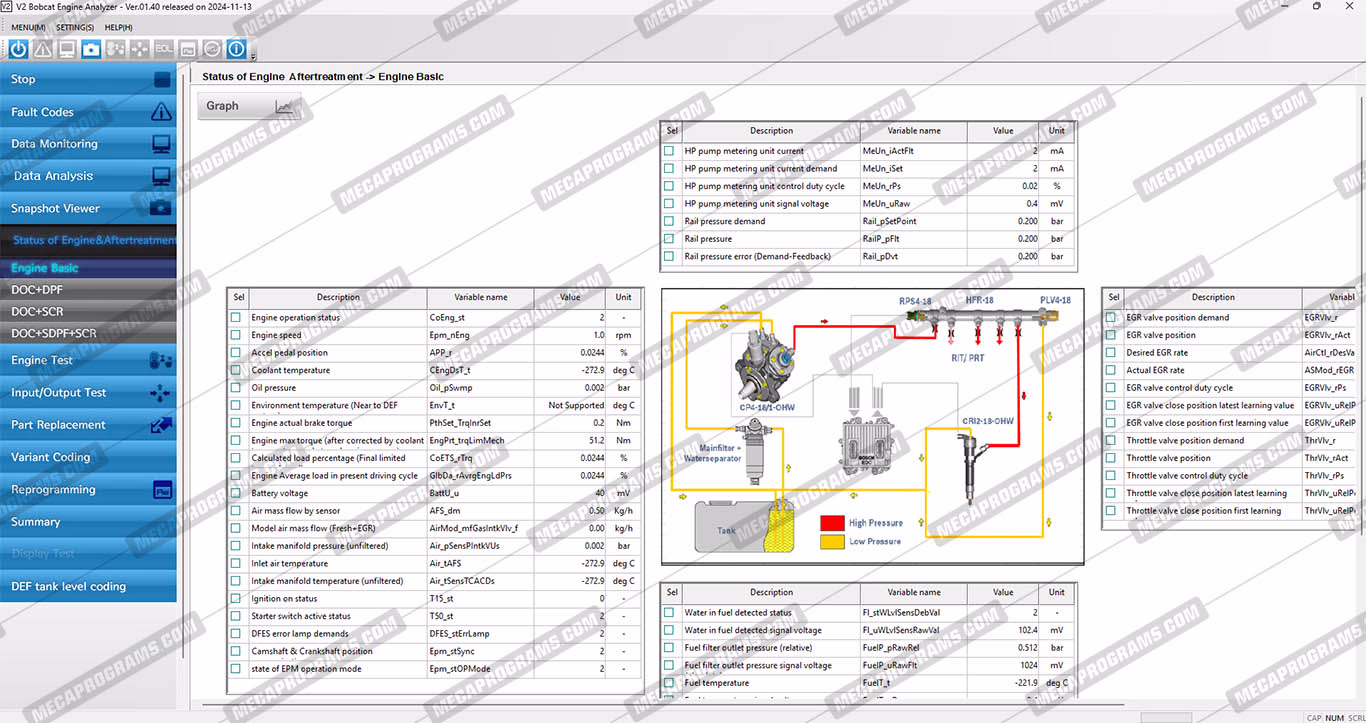Click the warning triangle toolbar icon
Viewport: 1366px width, 723px height.
click(43, 48)
